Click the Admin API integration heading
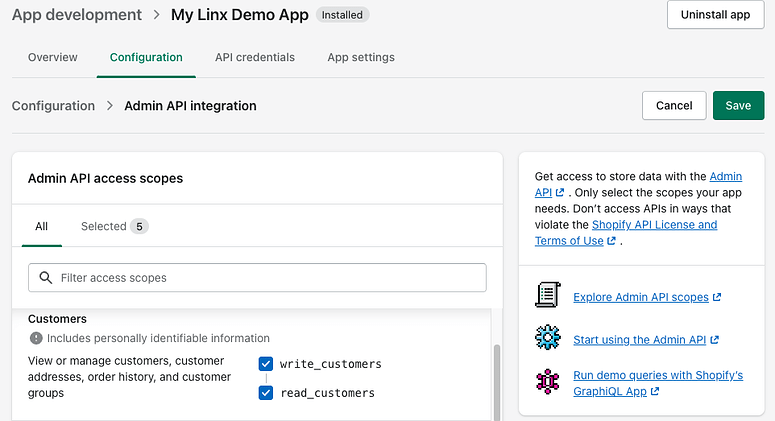The width and height of the screenshot is (775, 421). pos(190,106)
